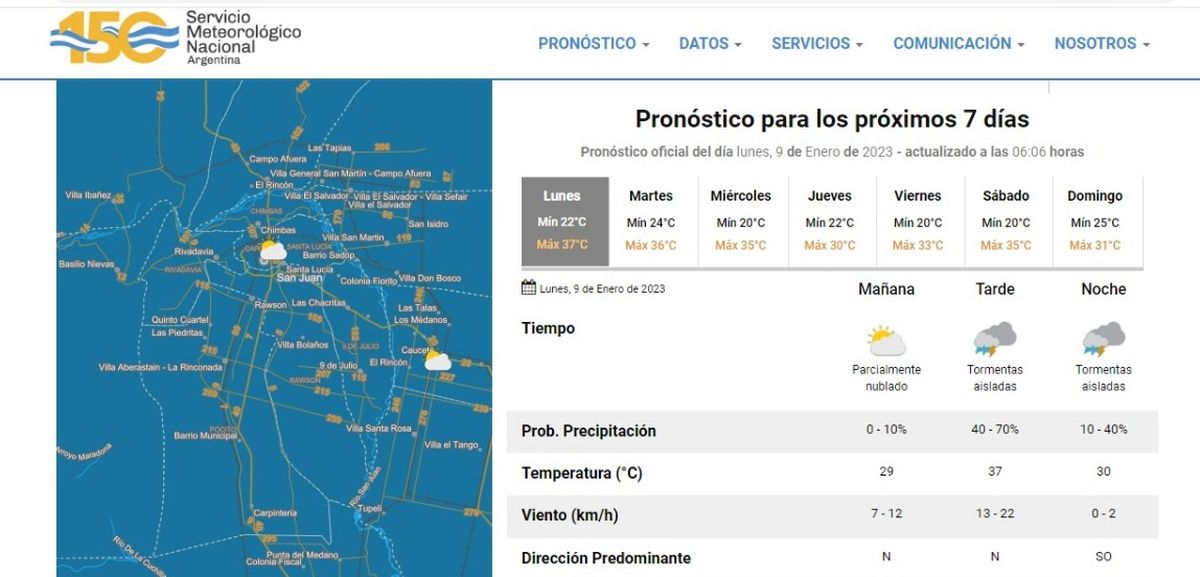Switch to the Sábado forecast tab
Viewport: 1200px width, 577px height.
click(x=1005, y=221)
